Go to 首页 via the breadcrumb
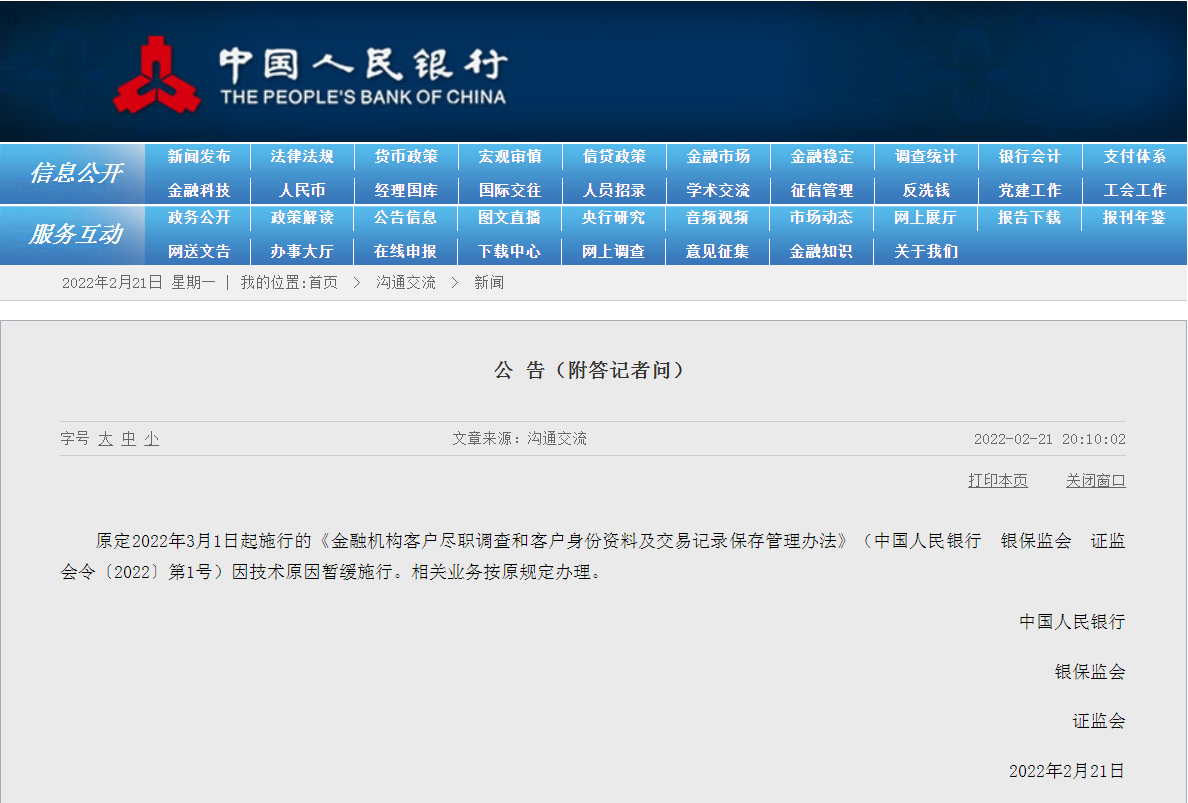Screen dimensions: 1188x803 click(x=323, y=282)
